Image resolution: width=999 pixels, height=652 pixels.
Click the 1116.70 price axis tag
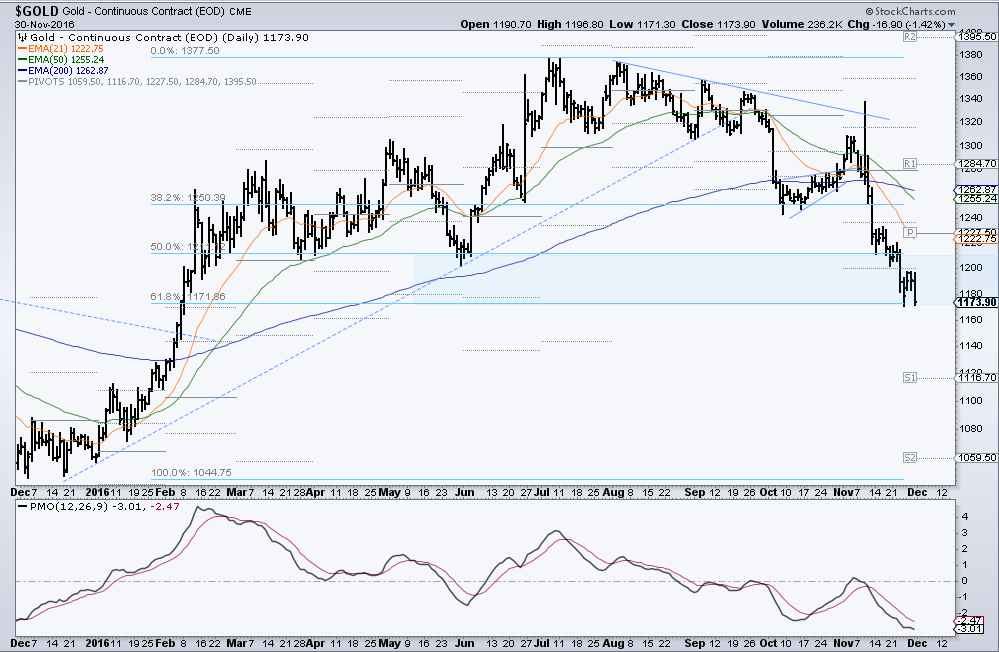coord(977,378)
